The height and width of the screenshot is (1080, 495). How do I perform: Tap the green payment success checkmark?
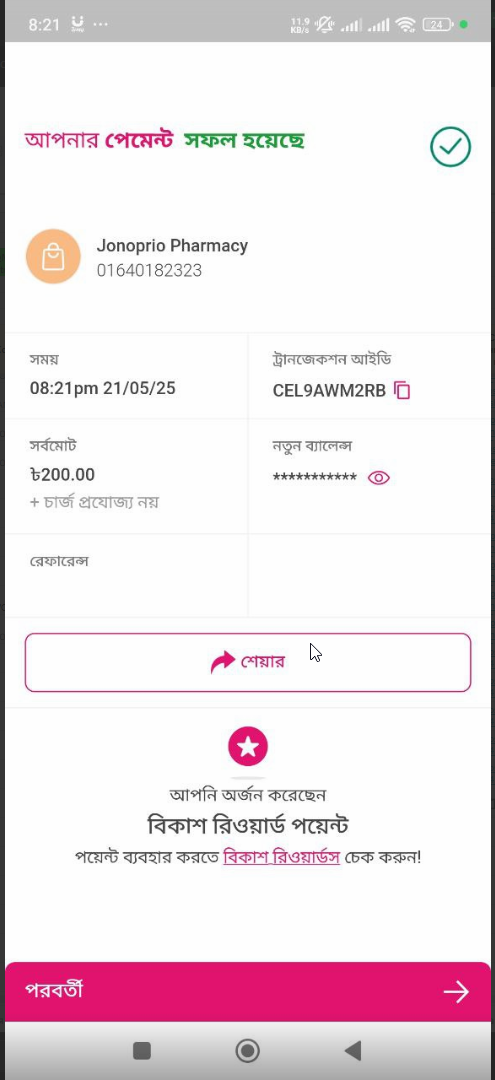[450, 147]
